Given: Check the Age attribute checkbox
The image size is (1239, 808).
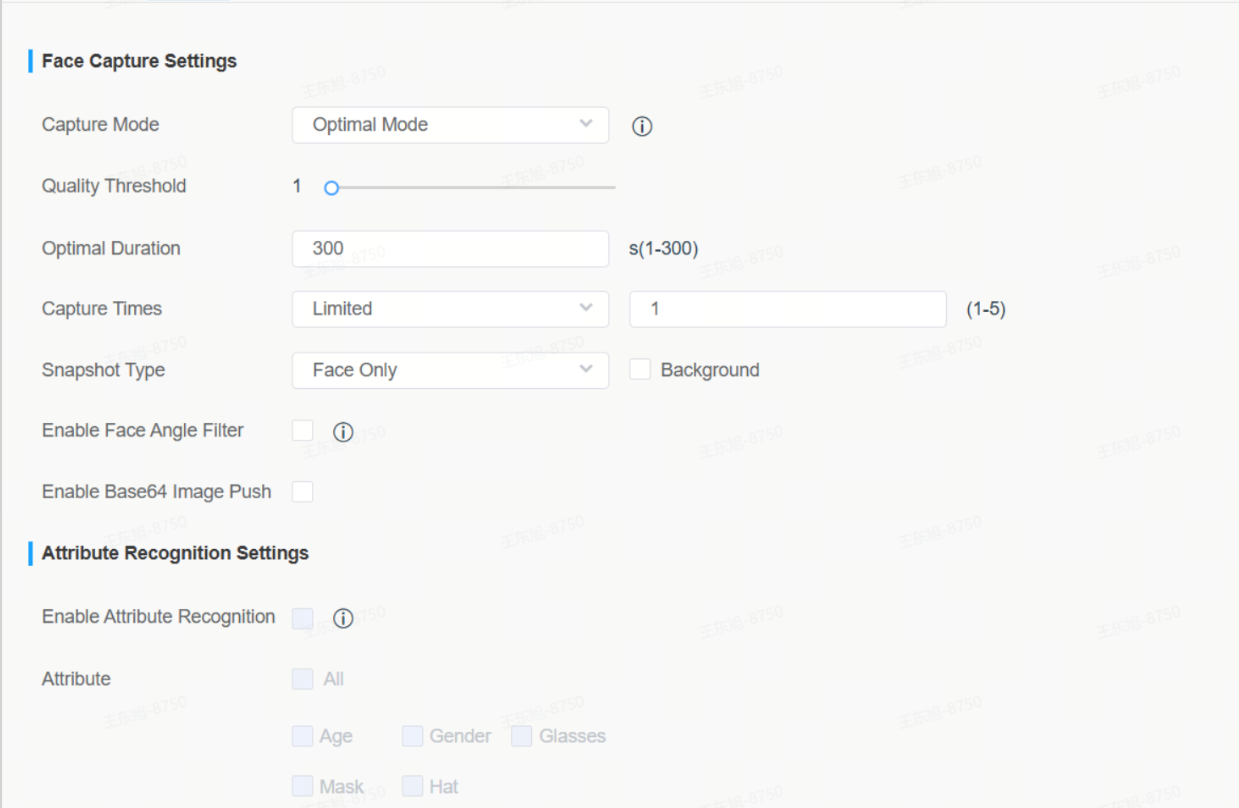Looking at the screenshot, I should [x=303, y=737].
